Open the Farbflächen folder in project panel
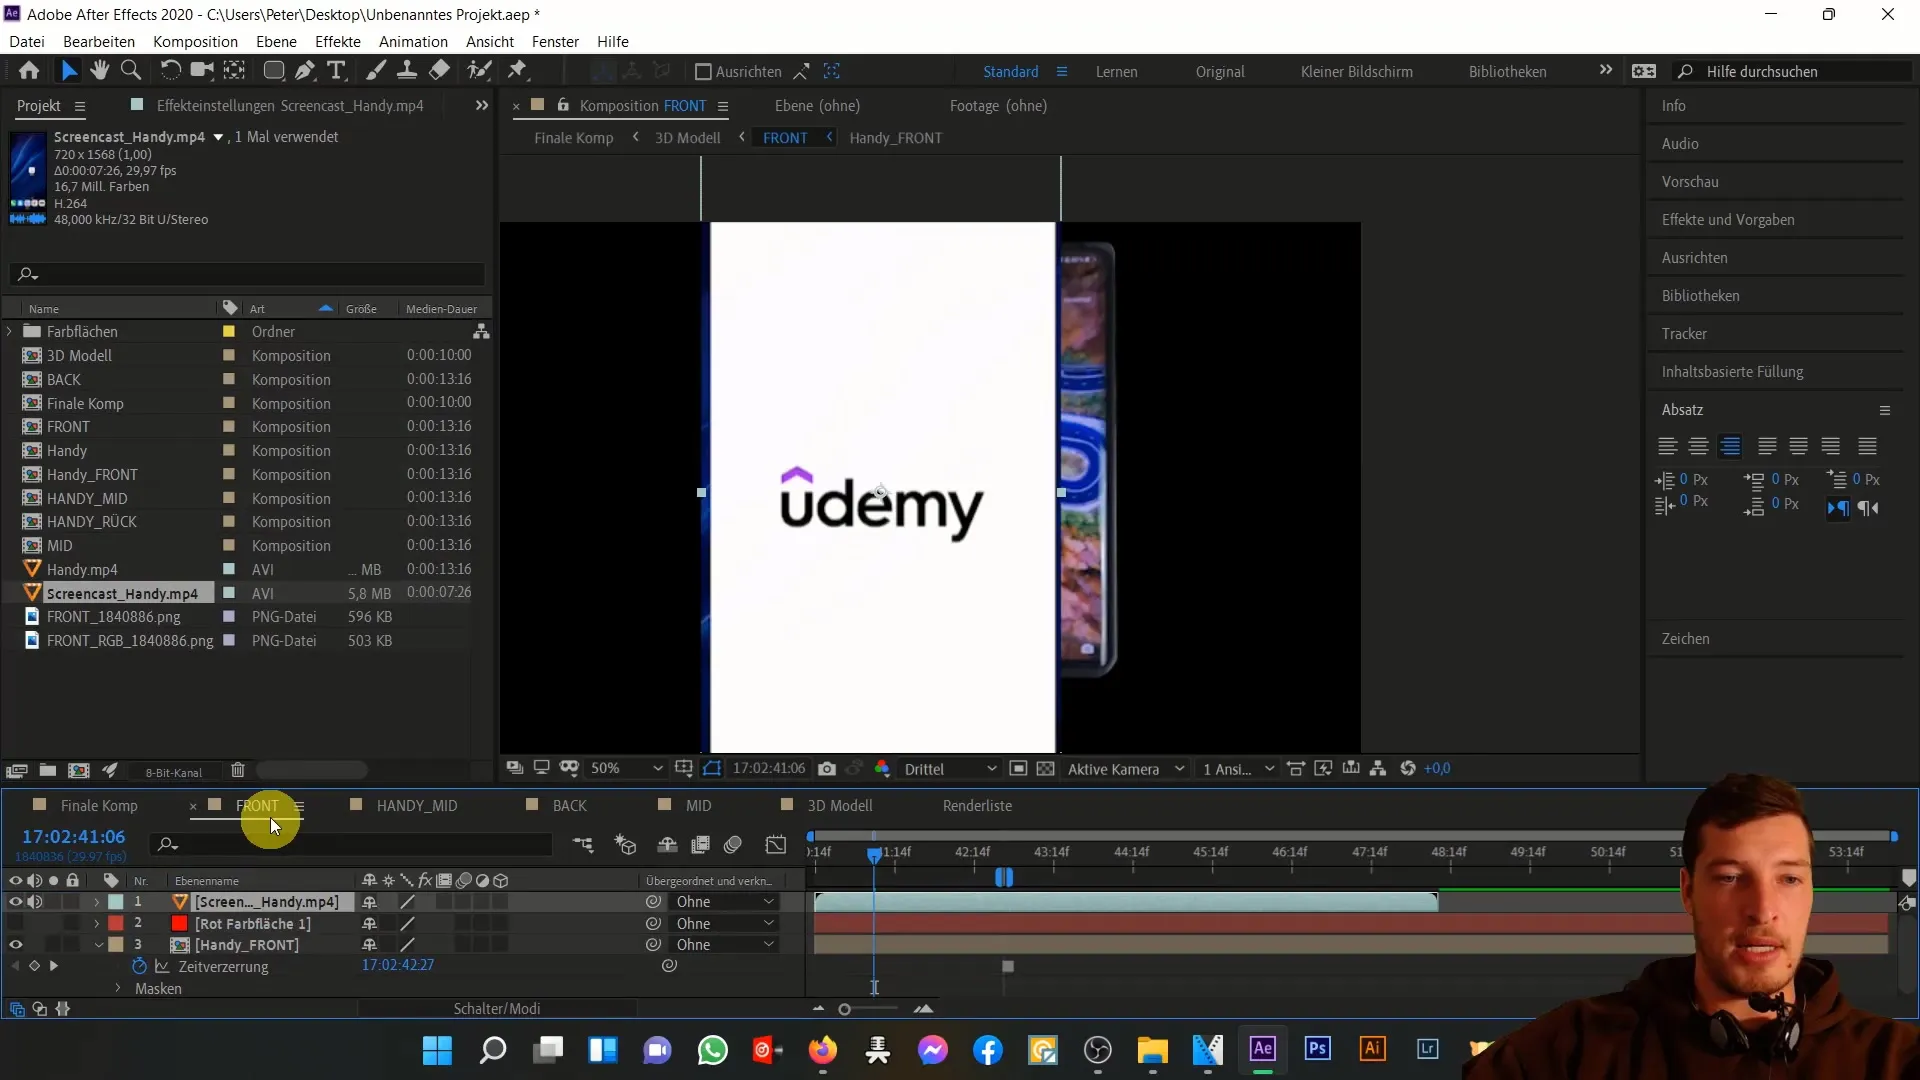1920x1080 pixels. pyautogui.click(x=13, y=331)
